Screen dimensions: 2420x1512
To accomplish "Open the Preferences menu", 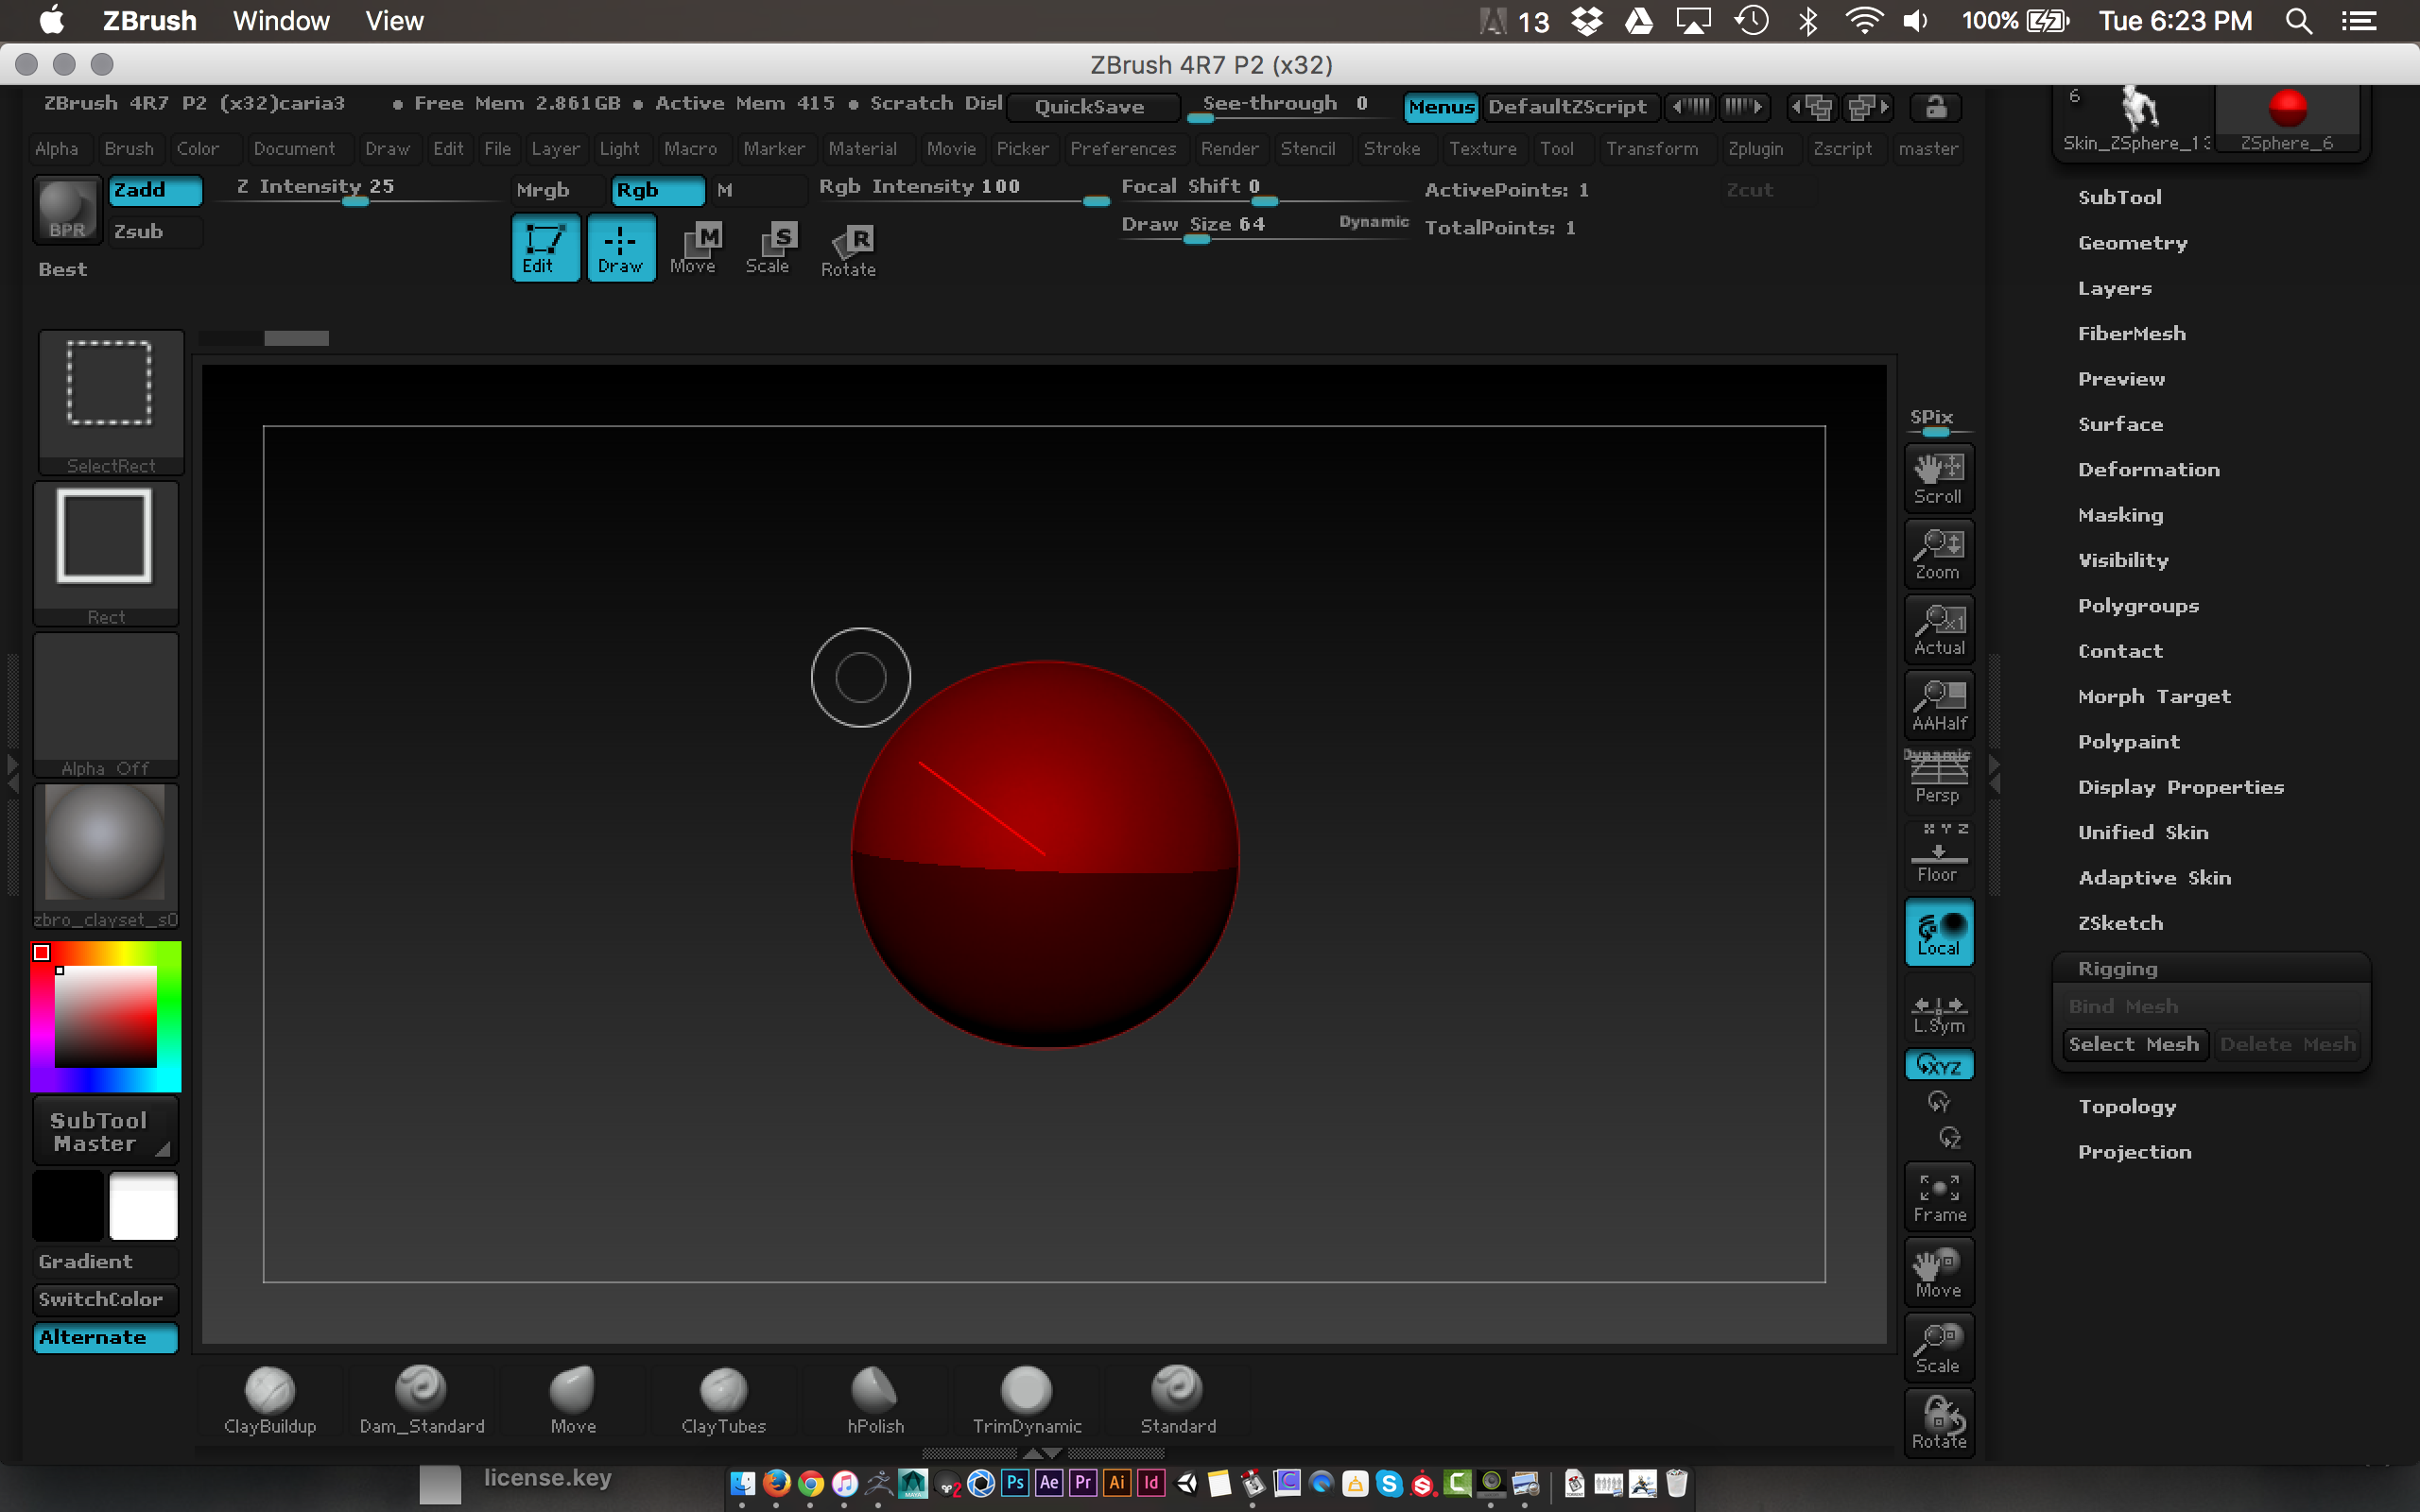I will [1123, 149].
